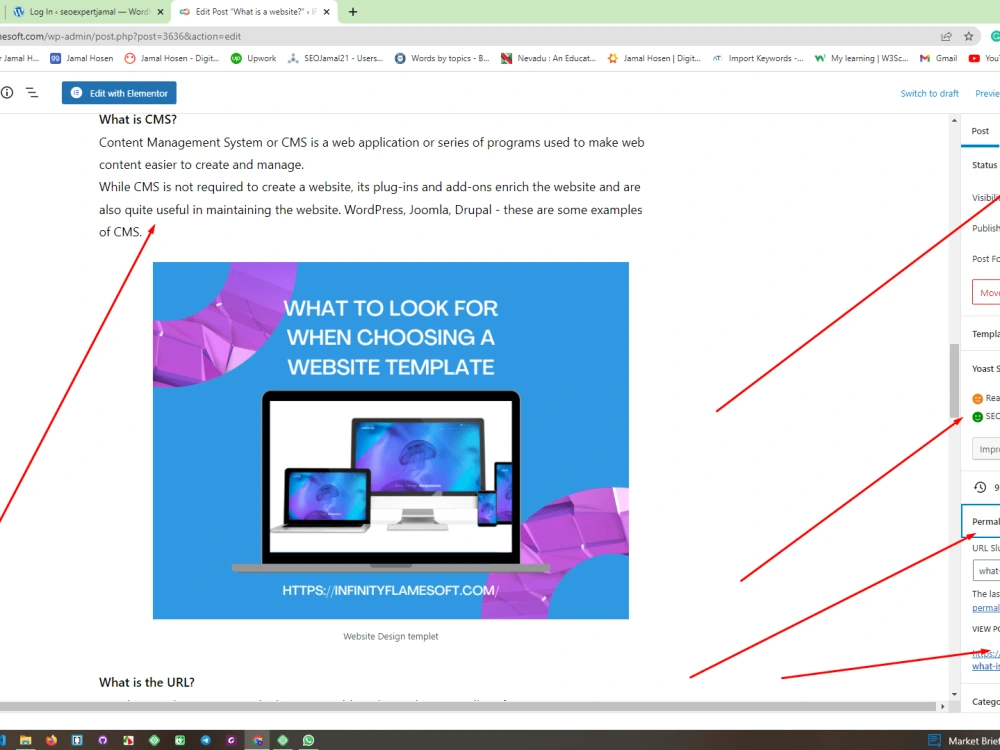
Task: Click the "Website Design templet" image caption
Action: tap(390, 636)
